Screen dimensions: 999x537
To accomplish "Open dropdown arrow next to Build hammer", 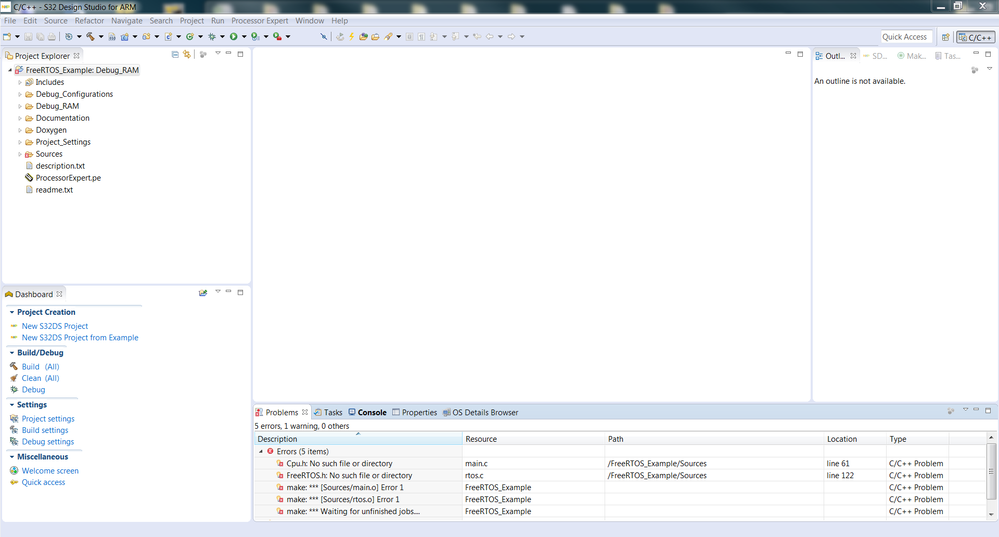I will point(101,36).
